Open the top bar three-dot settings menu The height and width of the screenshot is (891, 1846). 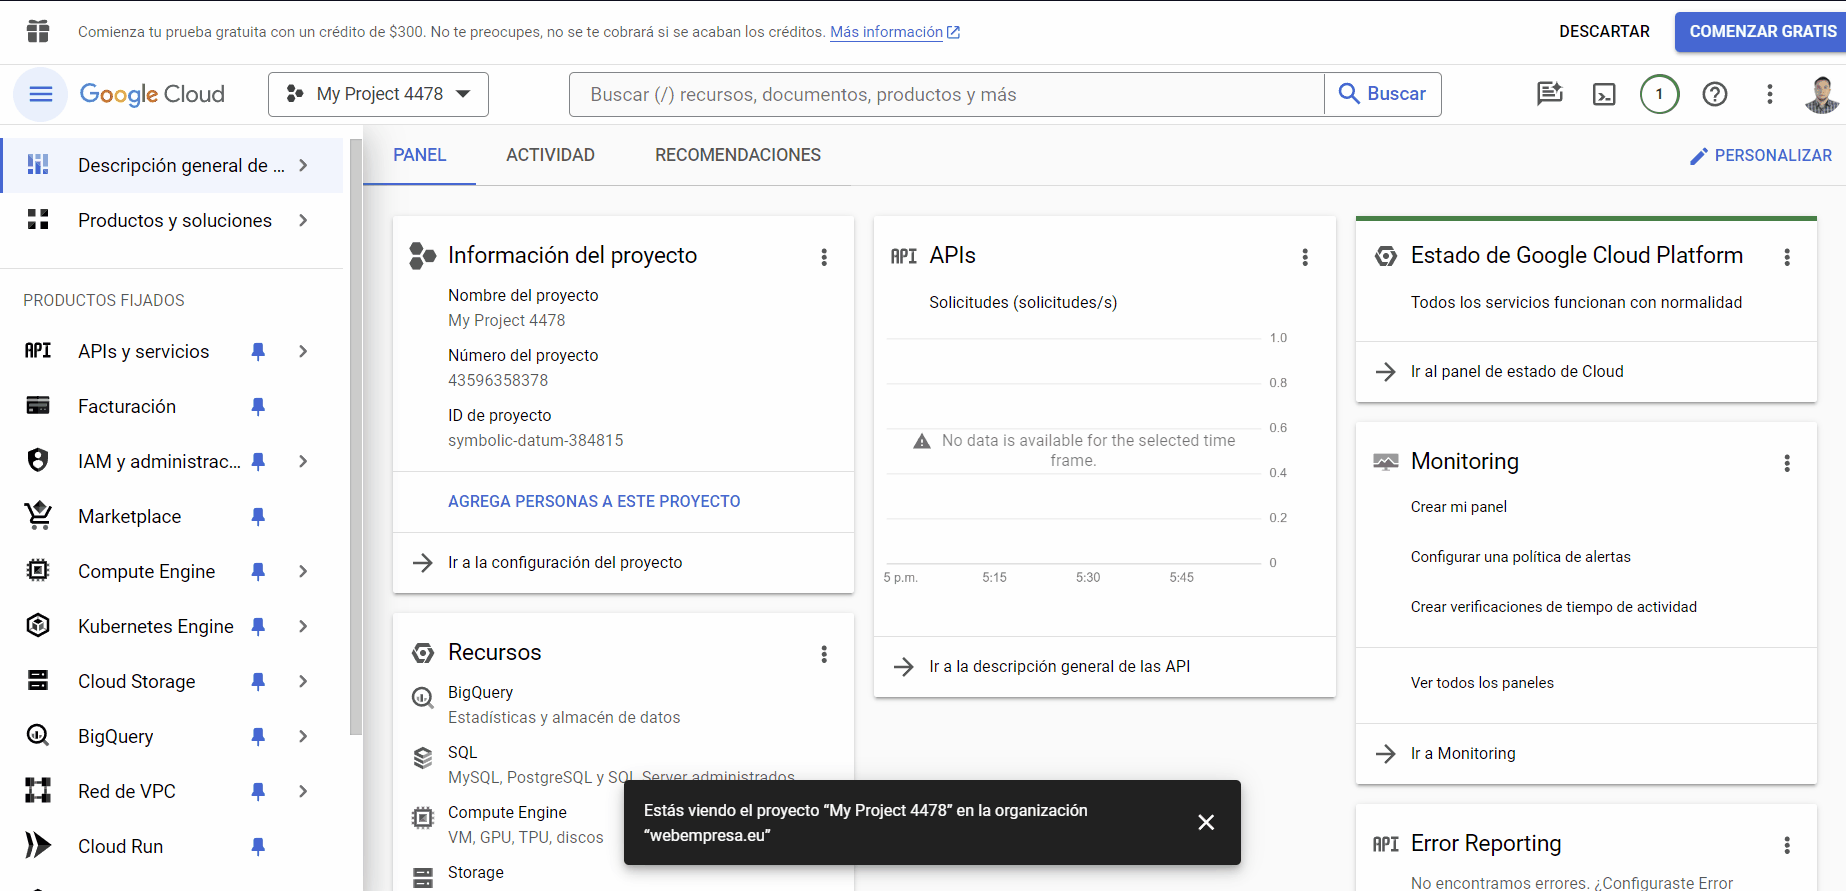pyautogui.click(x=1769, y=94)
